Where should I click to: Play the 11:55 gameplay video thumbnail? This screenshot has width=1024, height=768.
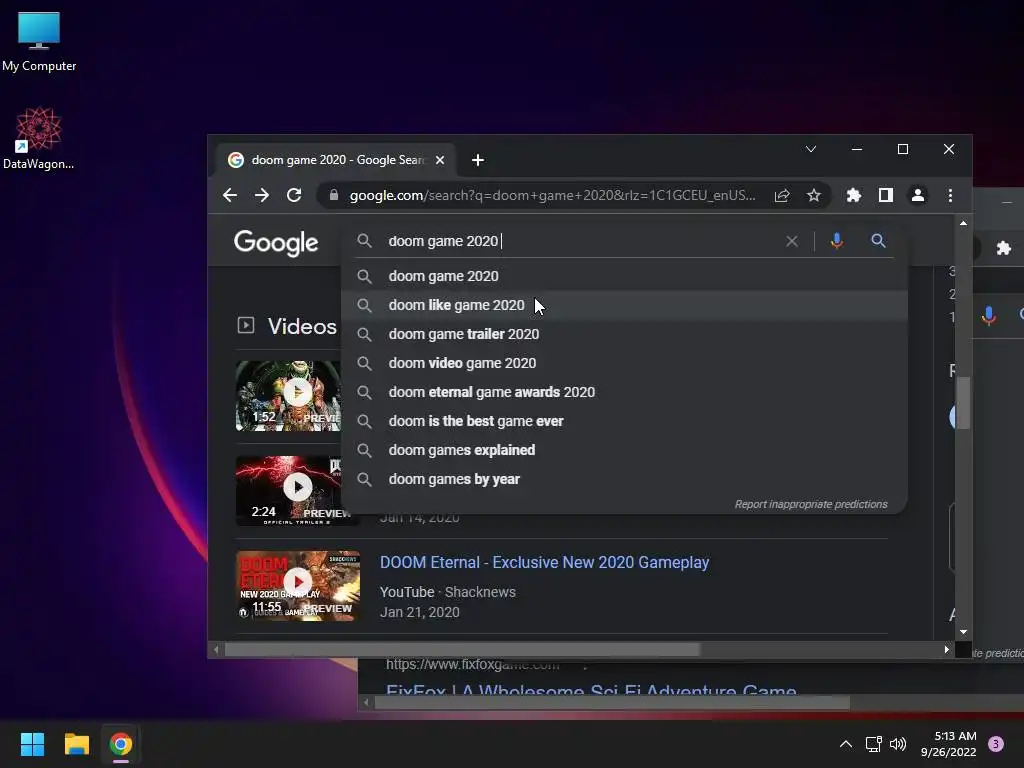(x=298, y=586)
